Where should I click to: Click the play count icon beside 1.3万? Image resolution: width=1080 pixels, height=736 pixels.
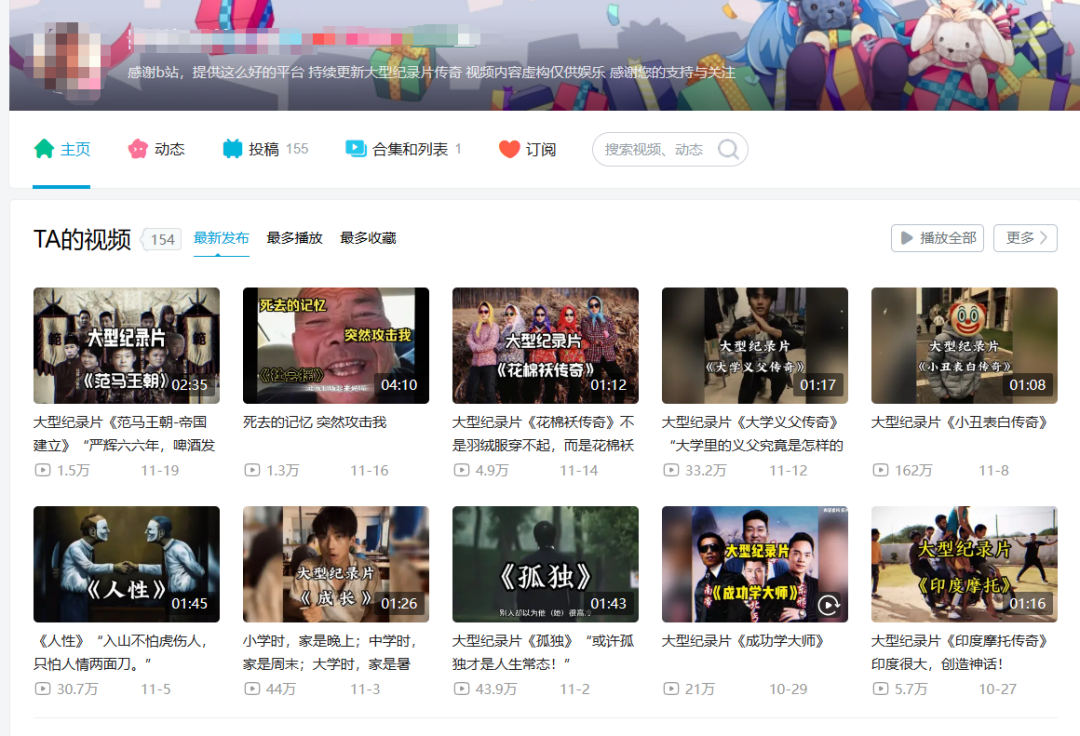tap(252, 470)
